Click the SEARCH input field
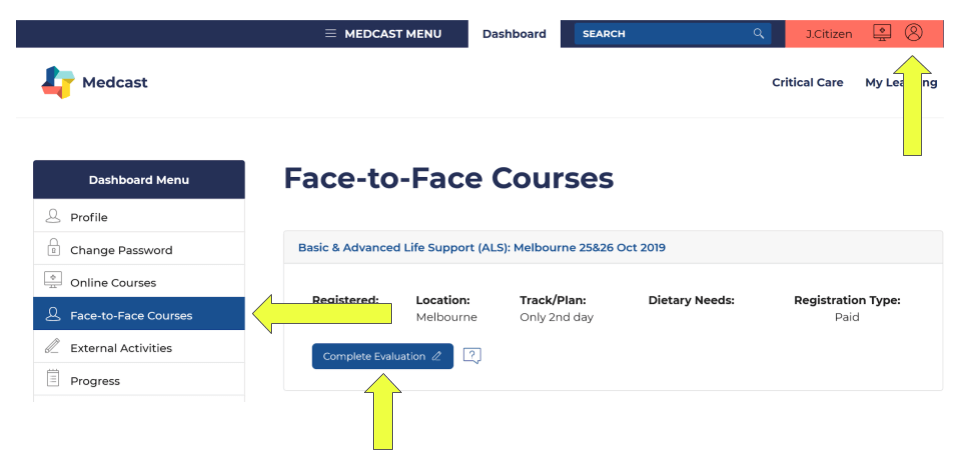The width and height of the screenshot is (960, 464). coord(672,34)
